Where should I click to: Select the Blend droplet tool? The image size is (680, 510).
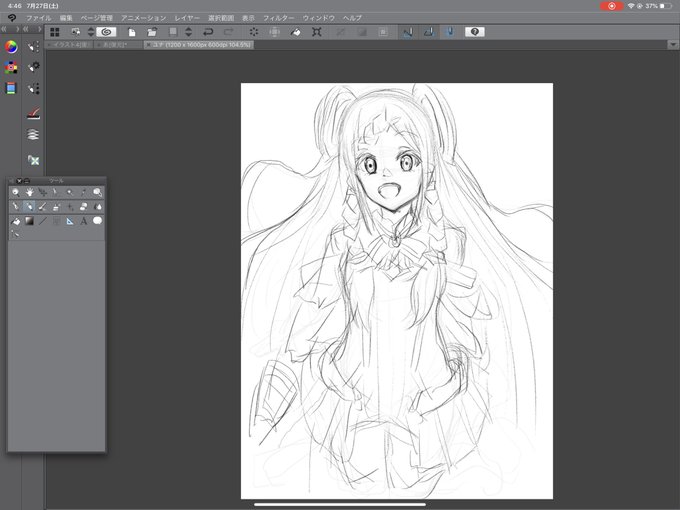point(97,207)
